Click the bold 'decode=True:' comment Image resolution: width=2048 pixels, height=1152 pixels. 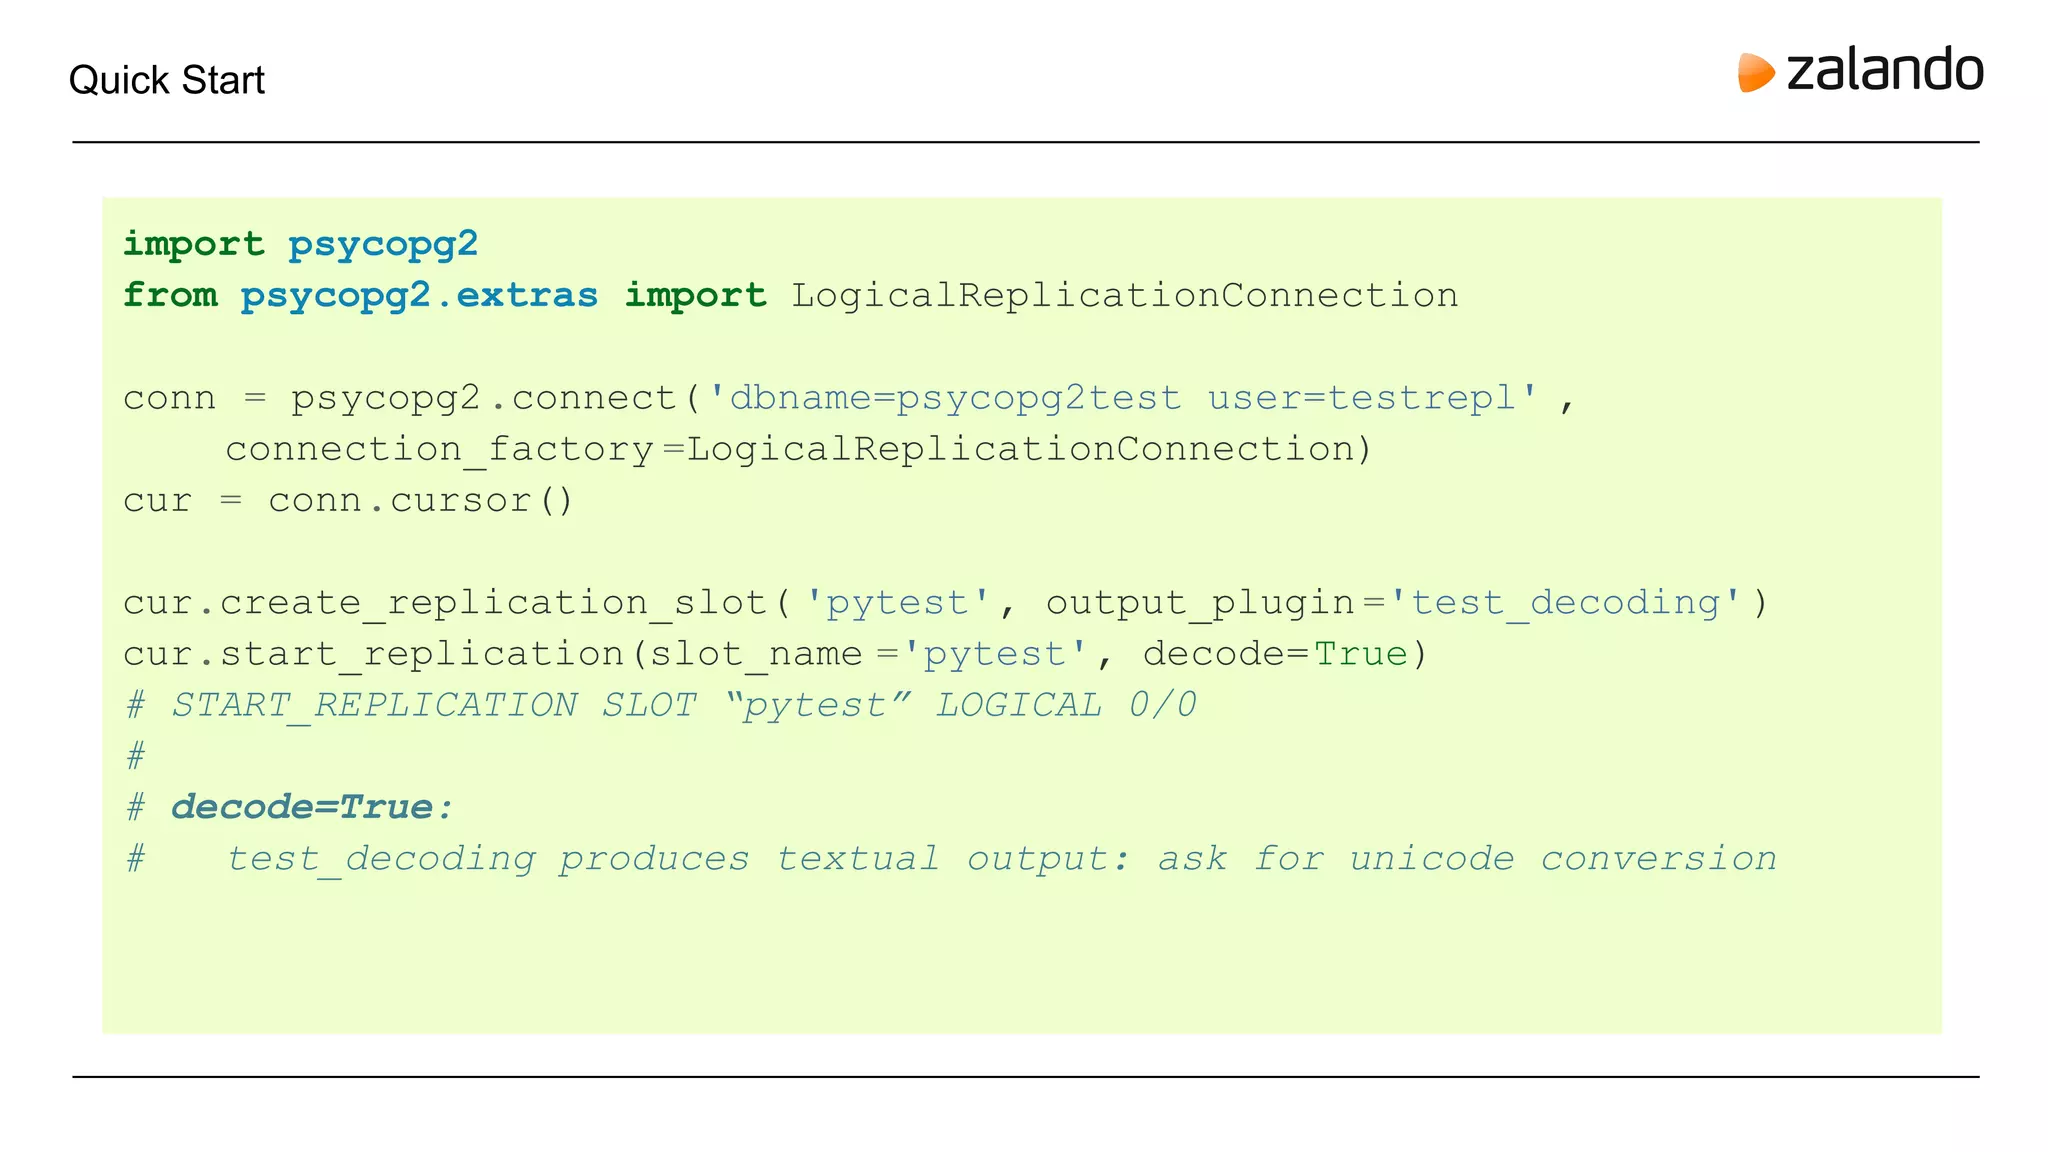pos(312,807)
